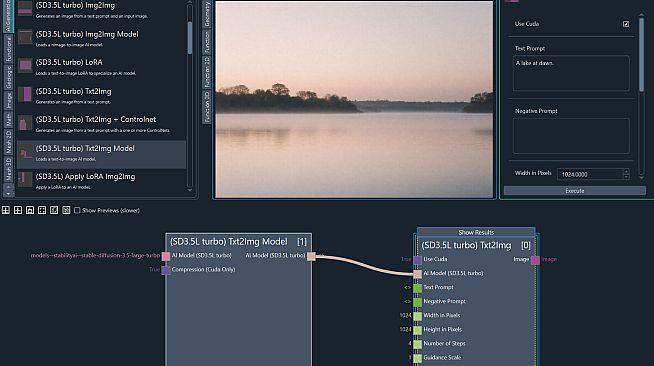The height and width of the screenshot is (366, 654).
Task: Click the first layout grid icon above graph
Action: [x=6, y=210]
